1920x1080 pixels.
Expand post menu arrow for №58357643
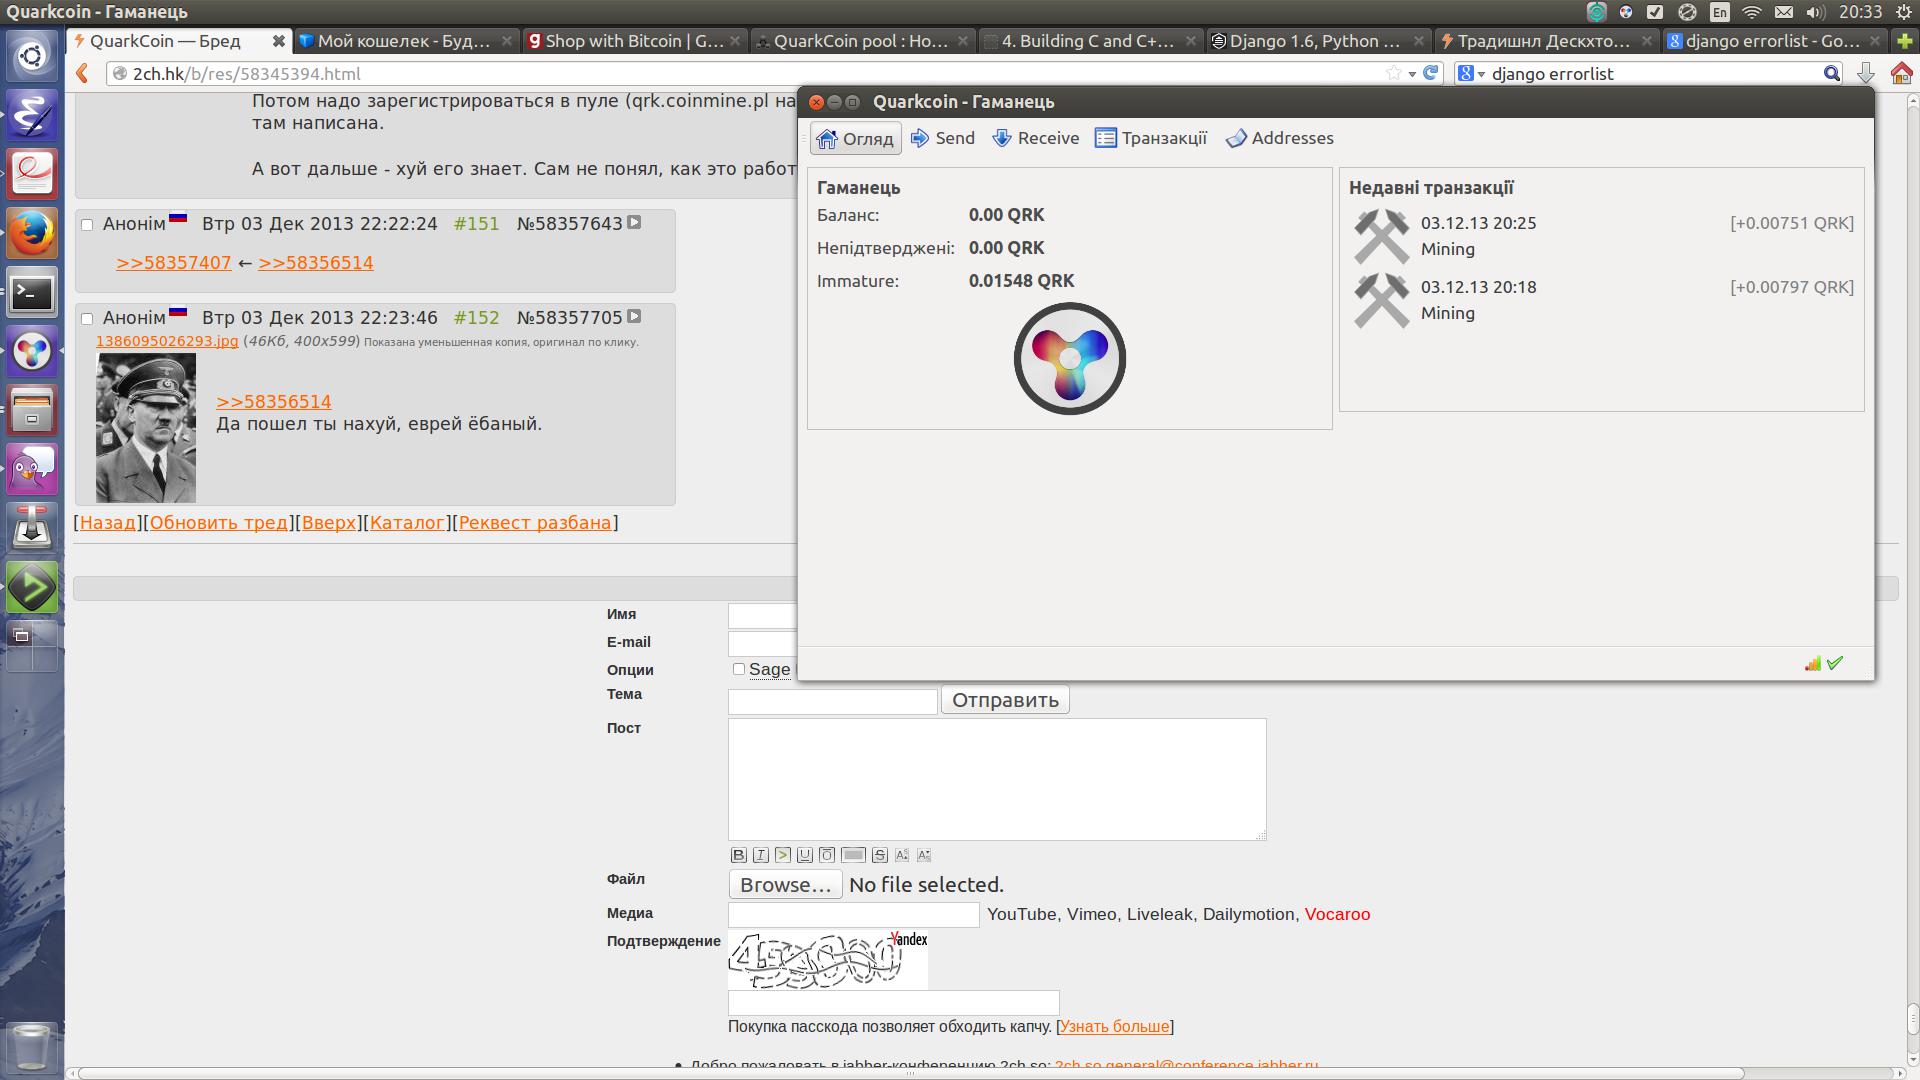634,223
